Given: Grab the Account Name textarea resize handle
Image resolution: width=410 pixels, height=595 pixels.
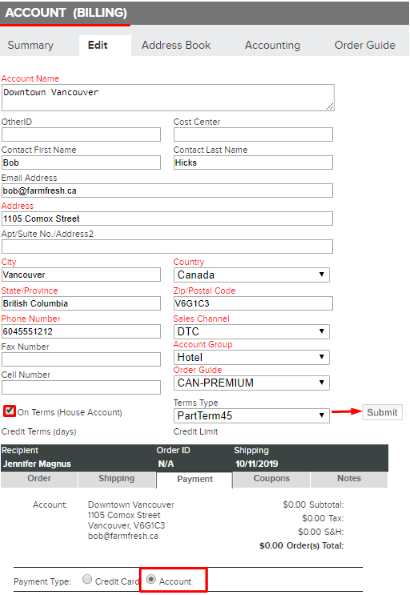Looking at the screenshot, I should click(330, 107).
